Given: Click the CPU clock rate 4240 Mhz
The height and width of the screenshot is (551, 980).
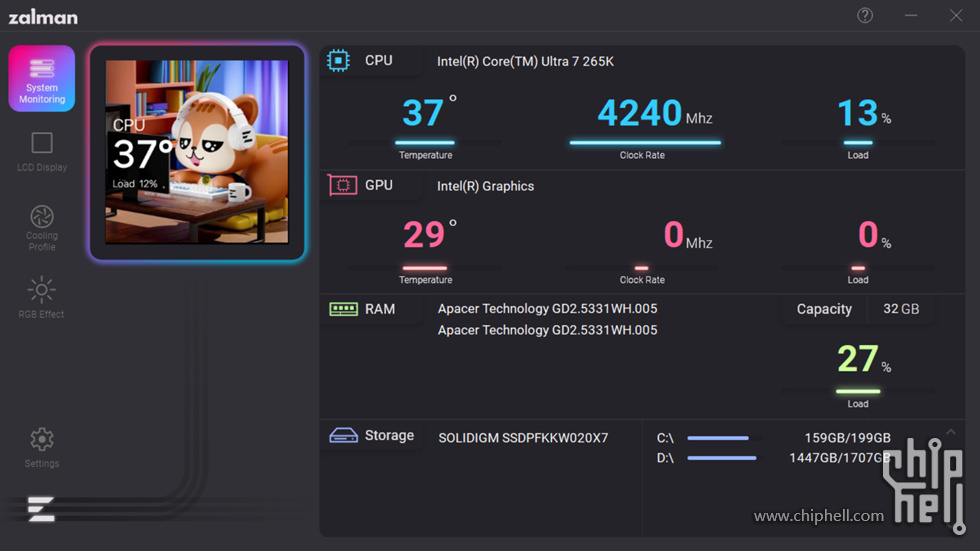Looking at the screenshot, I should 654,113.
